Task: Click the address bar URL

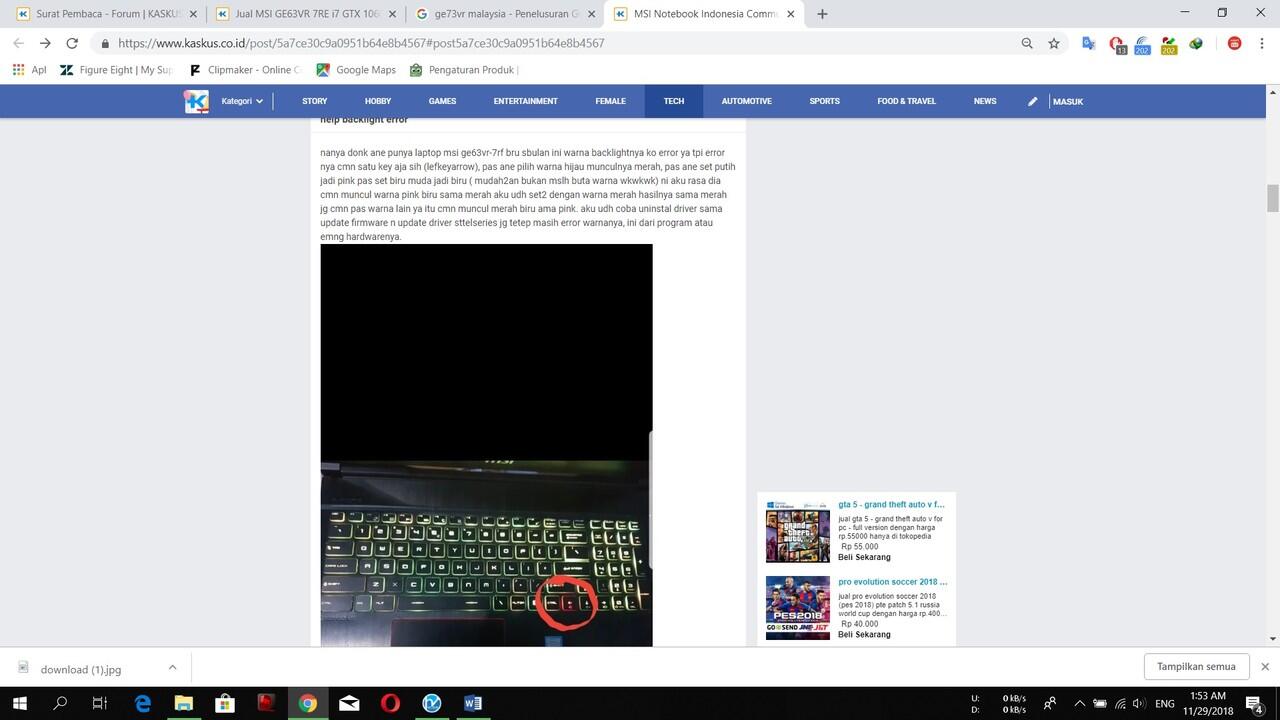Action: click(361, 43)
